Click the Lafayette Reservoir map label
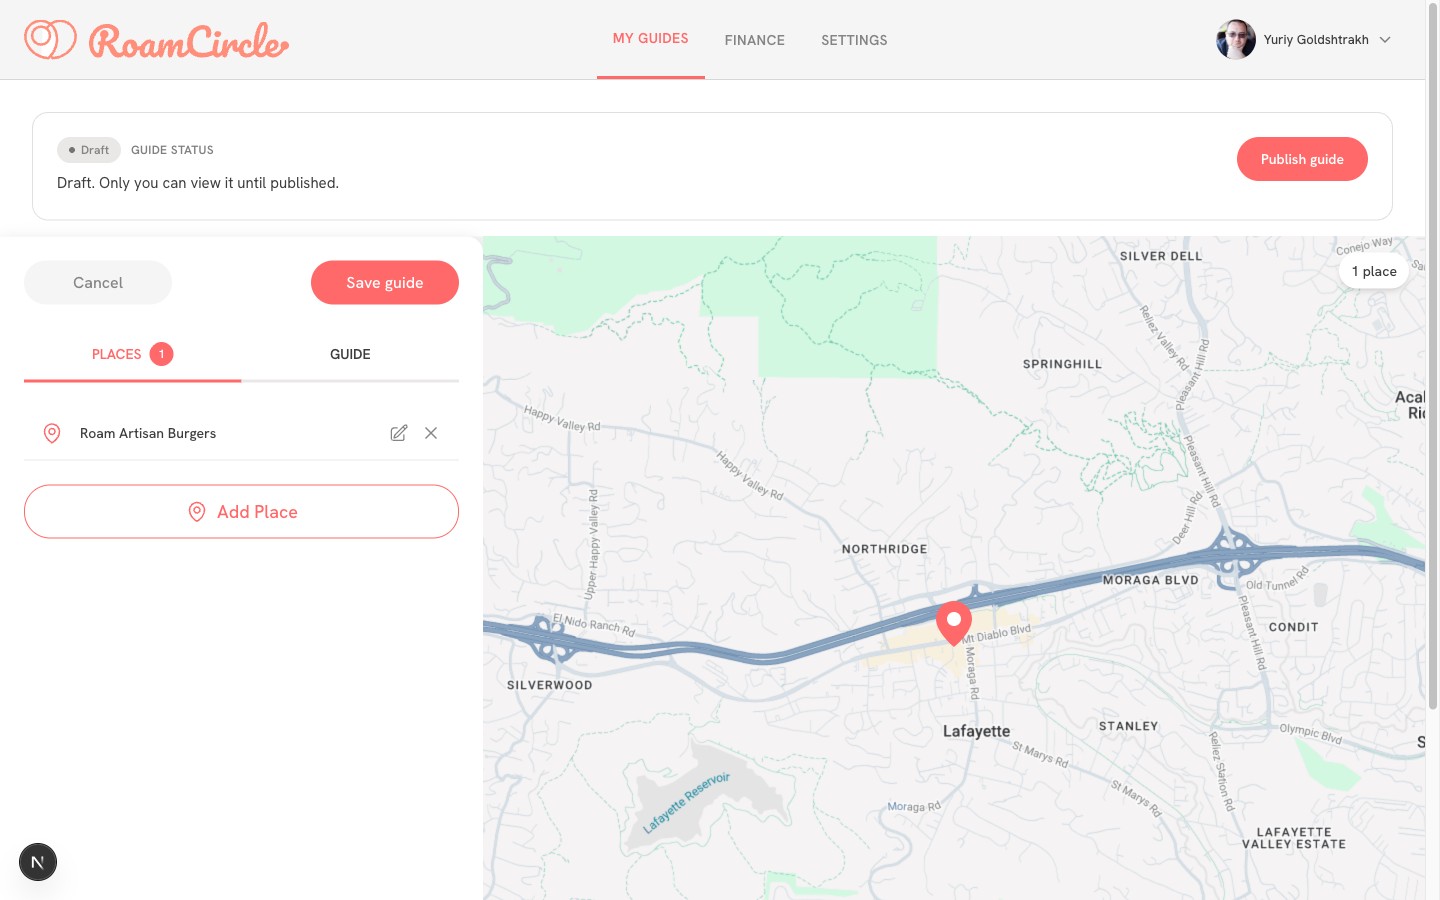This screenshot has height=900, width=1440. tap(686, 802)
